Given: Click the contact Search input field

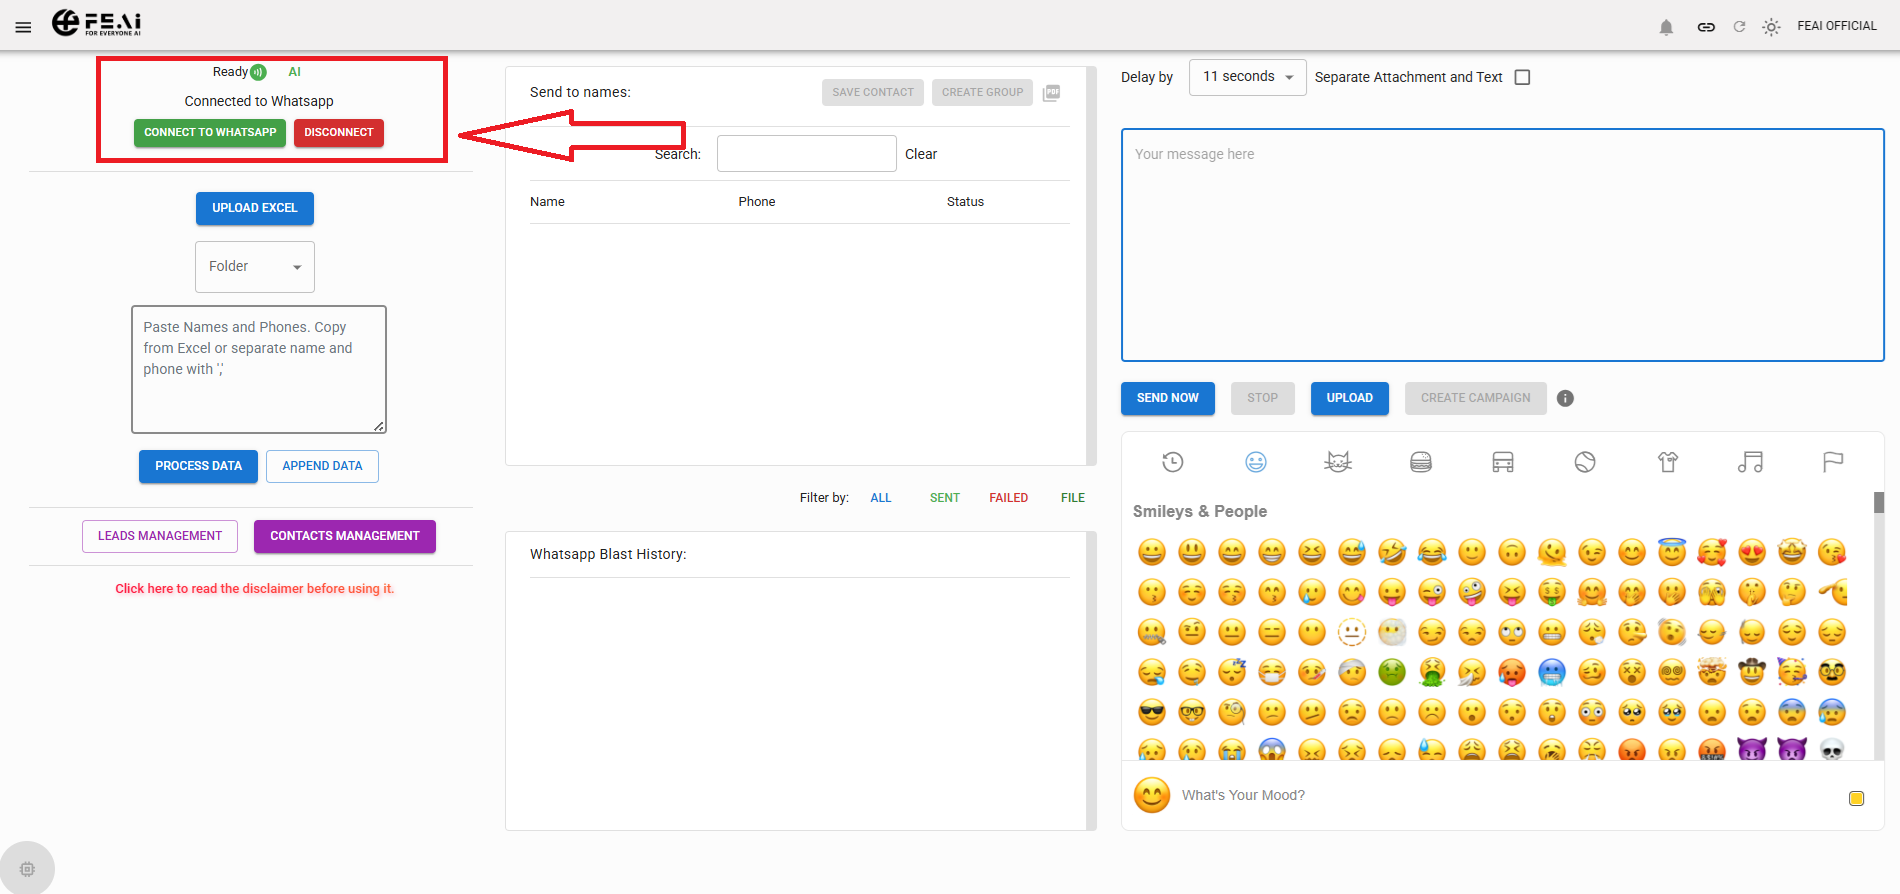Looking at the screenshot, I should (806, 154).
